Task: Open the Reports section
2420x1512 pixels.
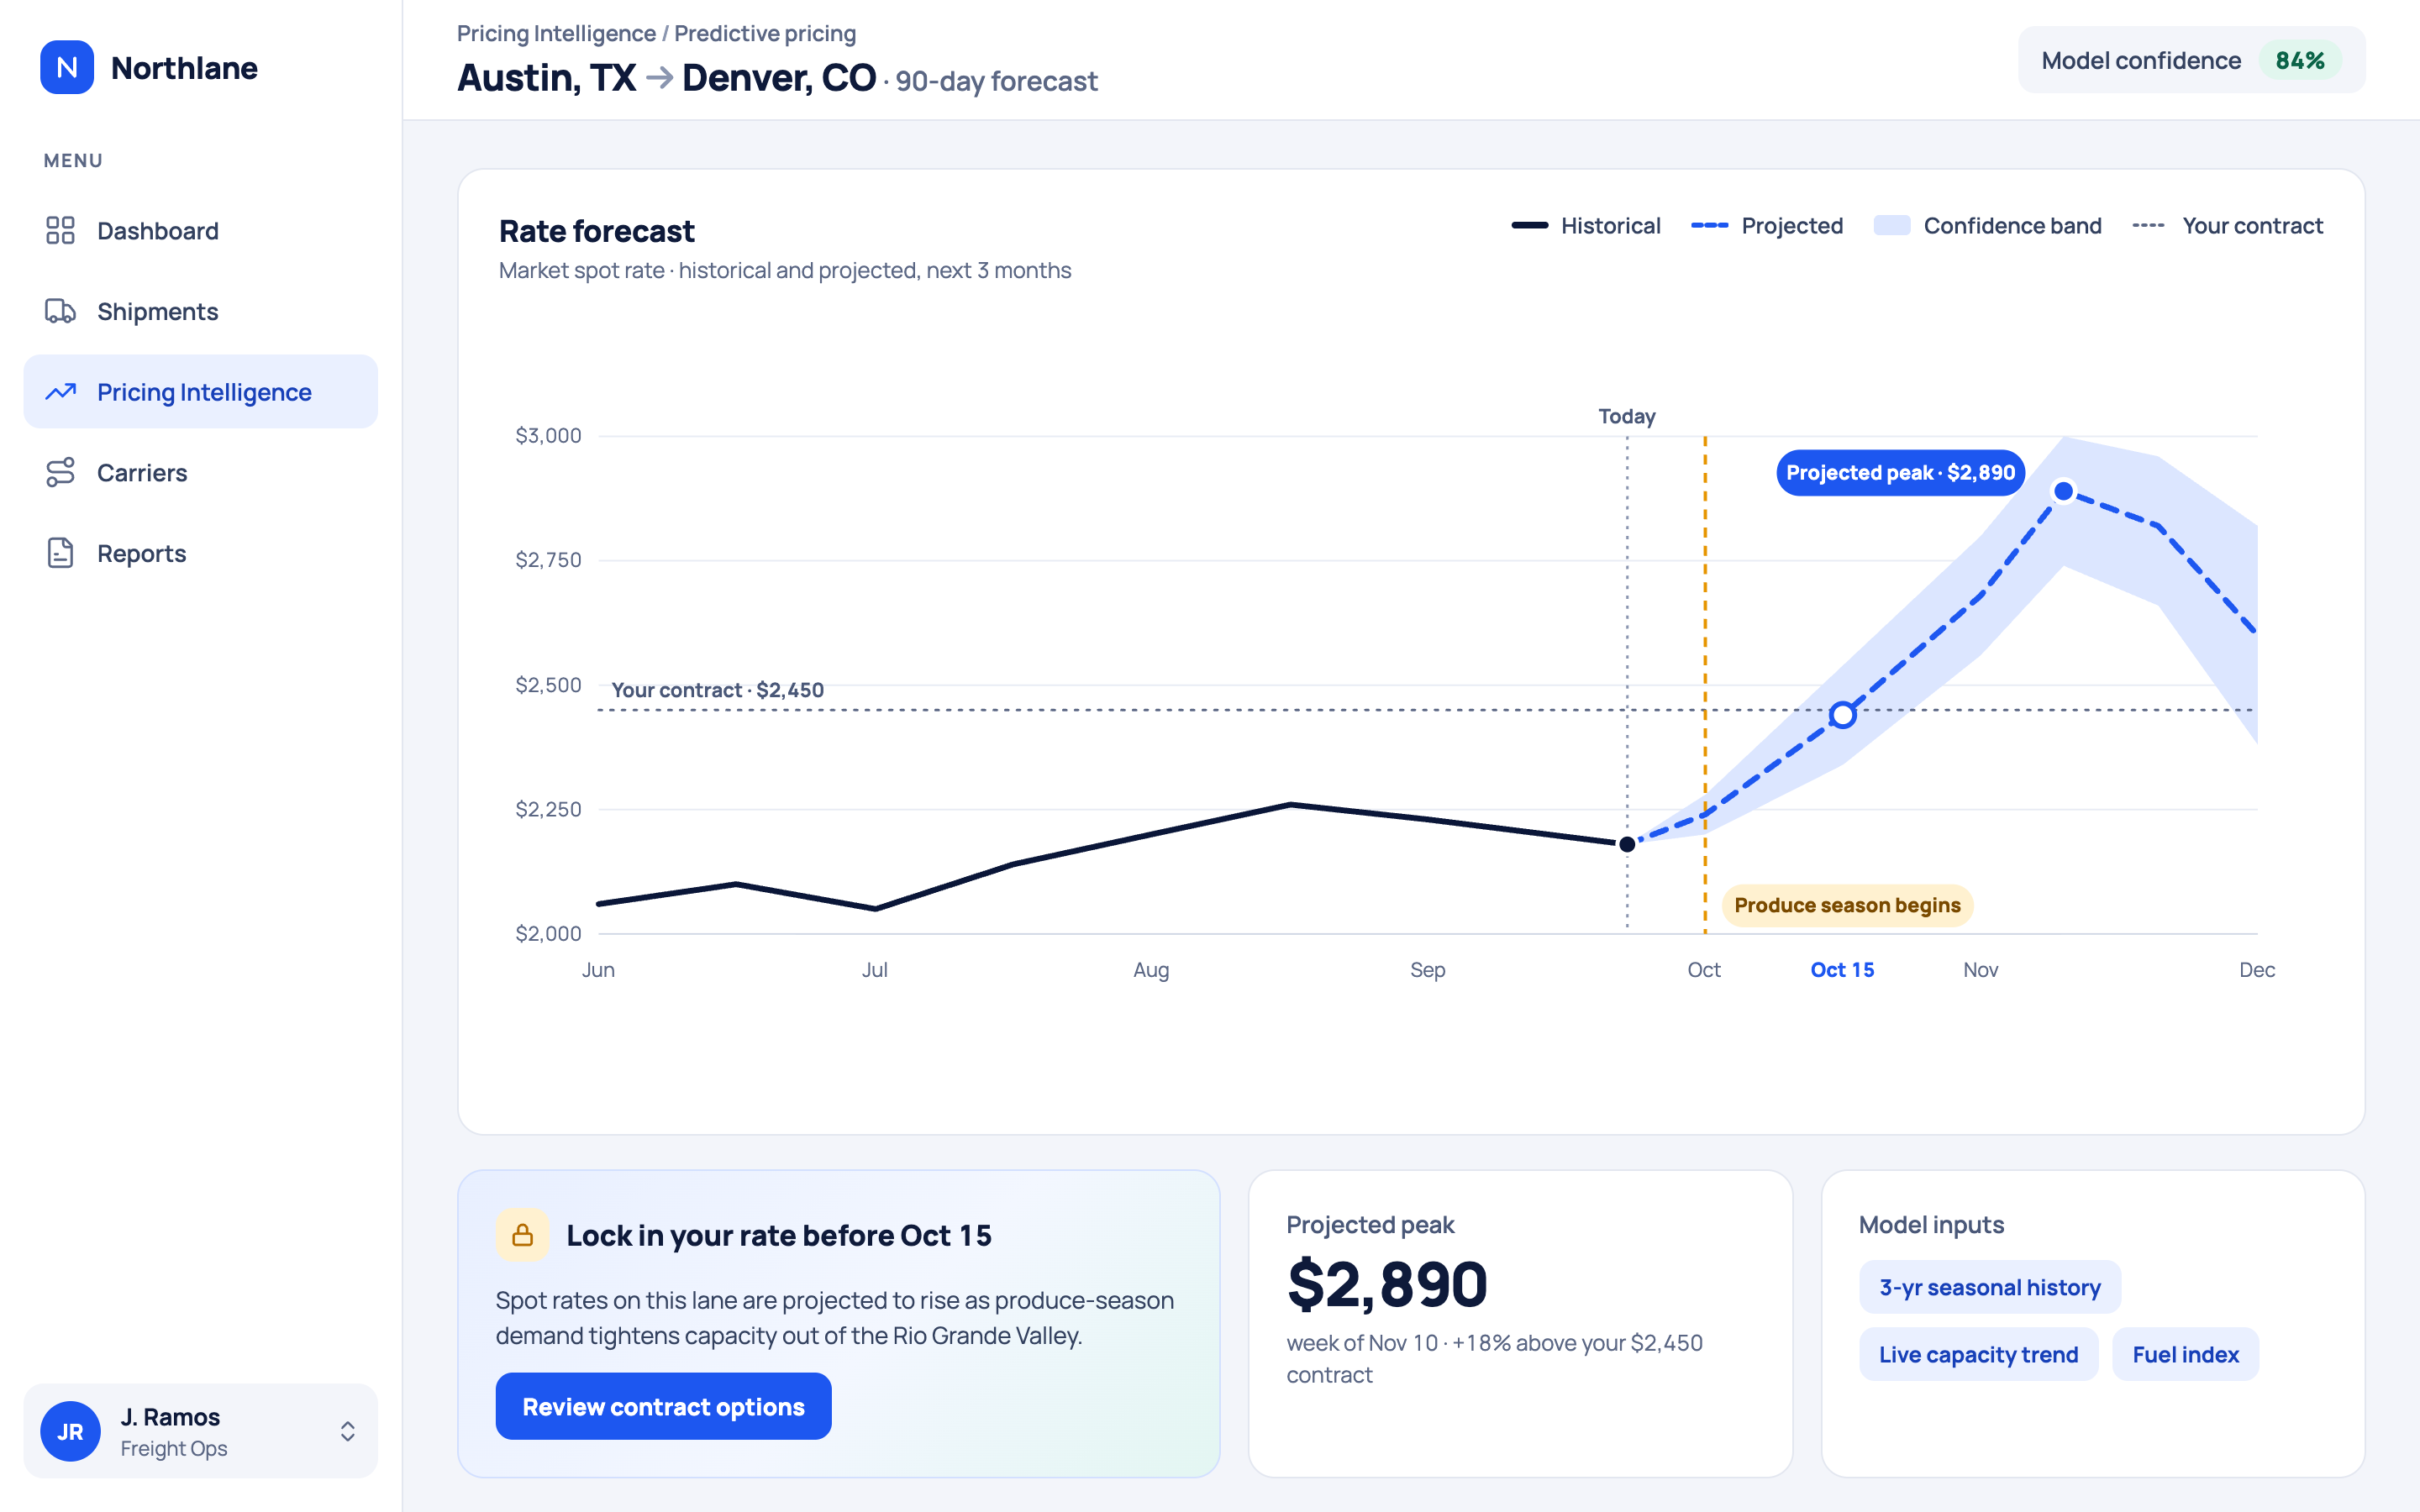Action: point(201,553)
